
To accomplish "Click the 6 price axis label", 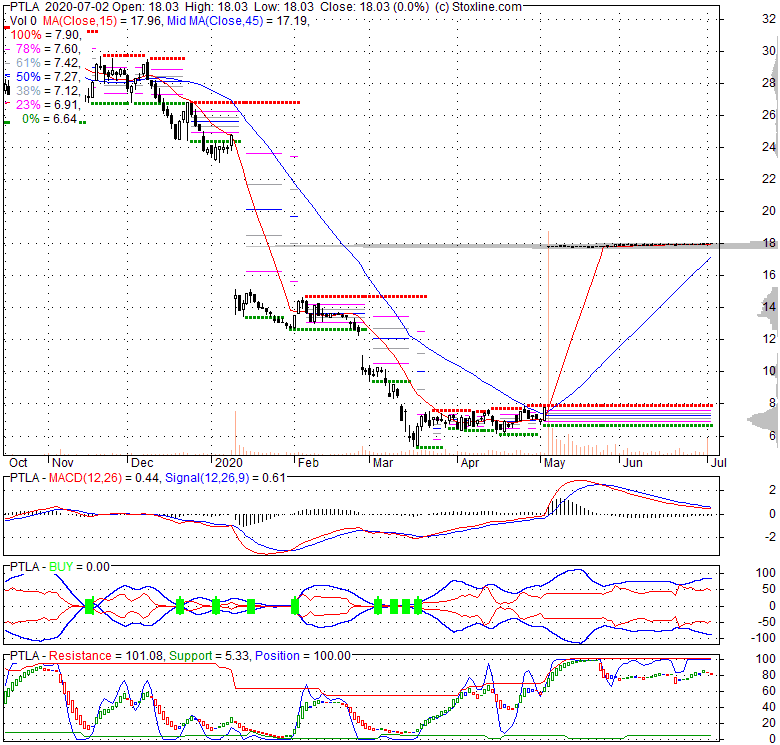I will point(772,436).
